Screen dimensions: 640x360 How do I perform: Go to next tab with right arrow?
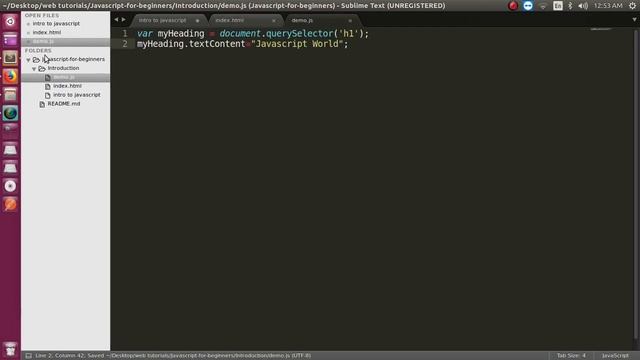coord(124,20)
